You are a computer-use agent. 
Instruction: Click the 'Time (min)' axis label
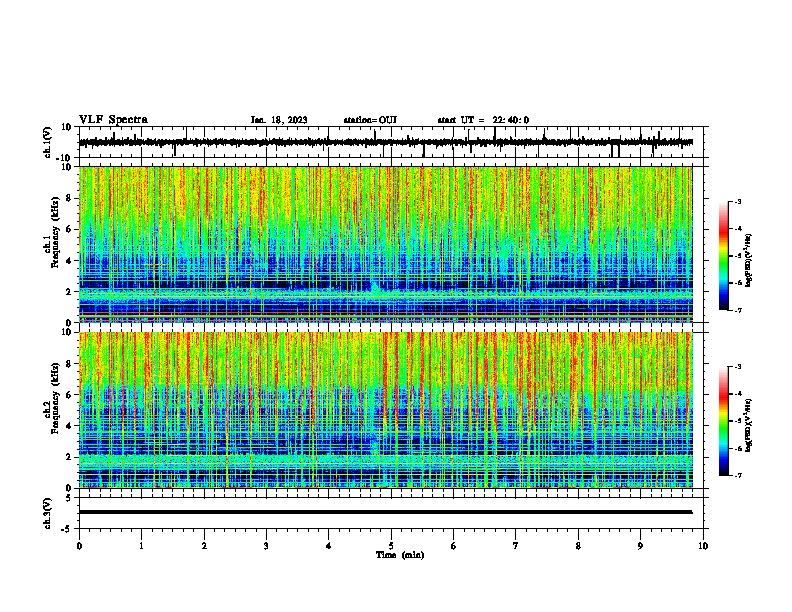click(400, 555)
